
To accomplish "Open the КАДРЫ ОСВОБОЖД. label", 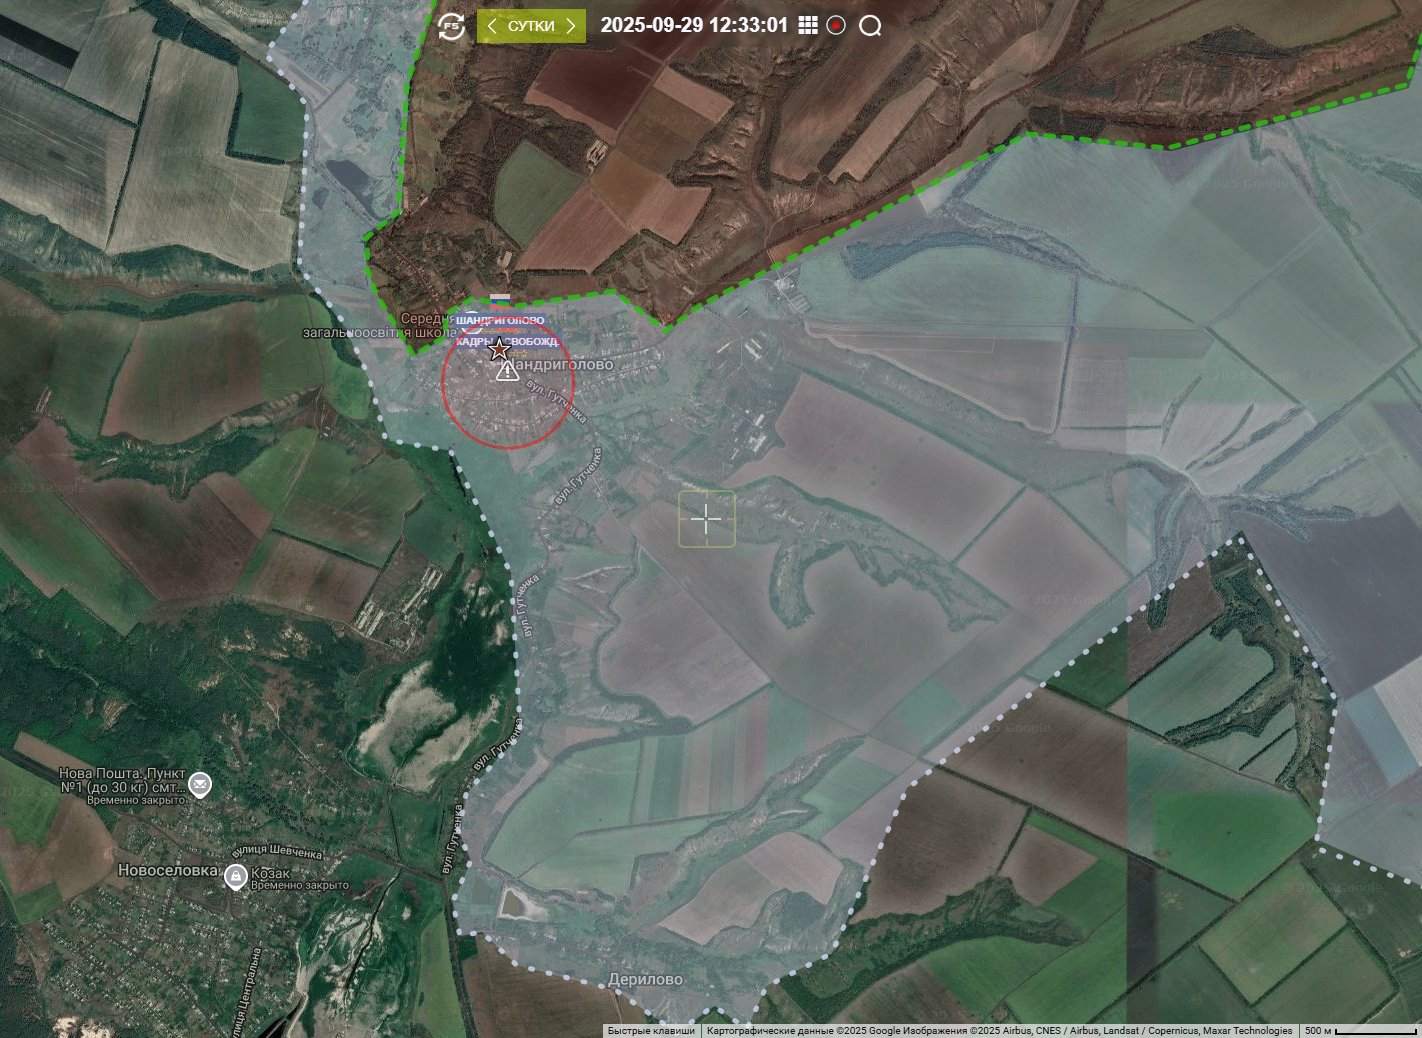I will pyautogui.click(x=506, y=342).
